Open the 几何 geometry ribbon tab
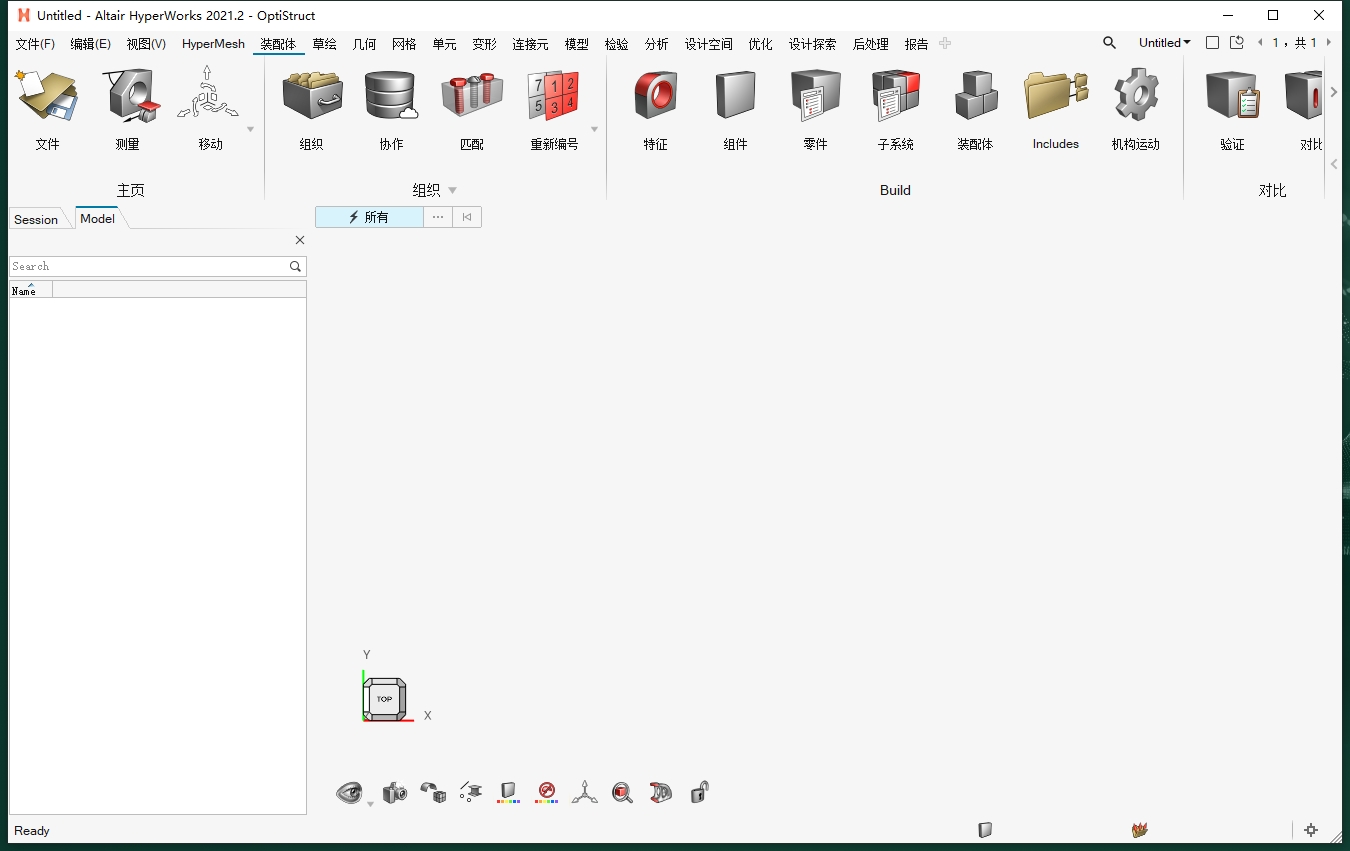Screen dimensions: 1350x851 coord(364,44)
